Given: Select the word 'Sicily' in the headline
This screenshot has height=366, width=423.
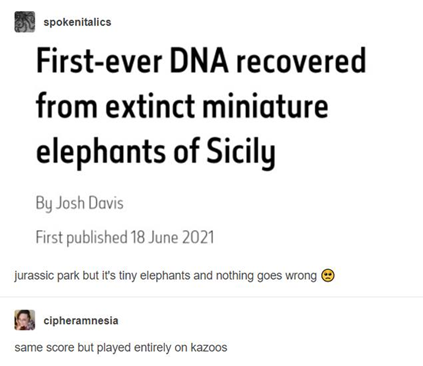Looking at the screenshot, I should [241, 153].
